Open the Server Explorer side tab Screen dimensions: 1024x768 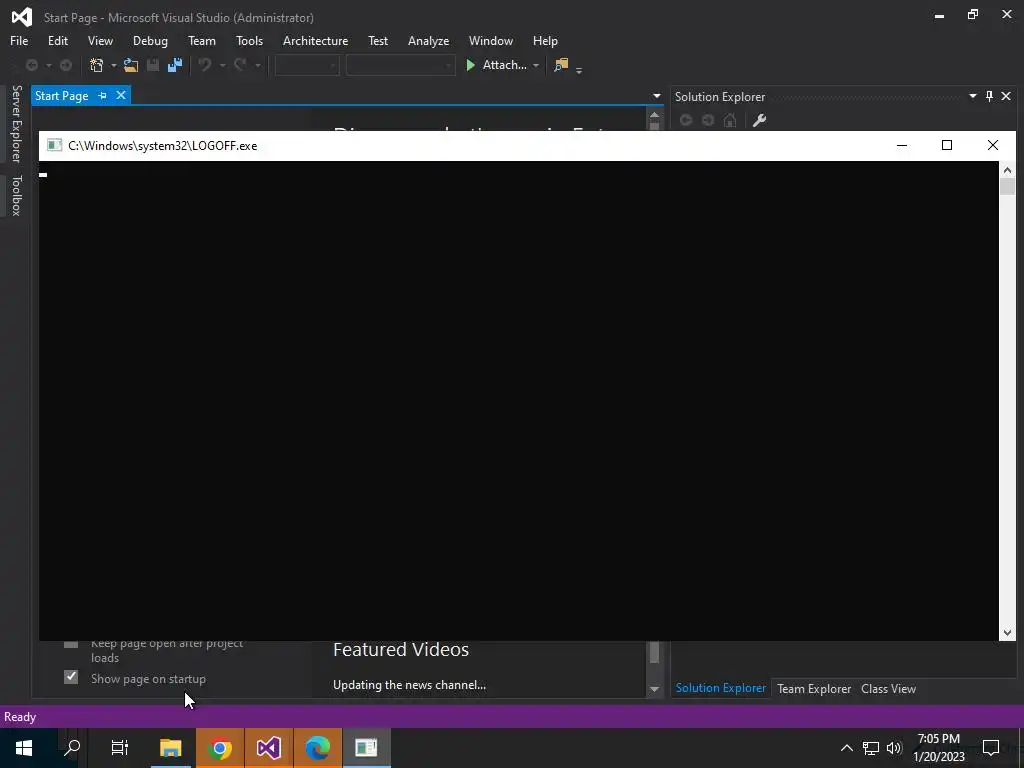click(x=16, y=123)
